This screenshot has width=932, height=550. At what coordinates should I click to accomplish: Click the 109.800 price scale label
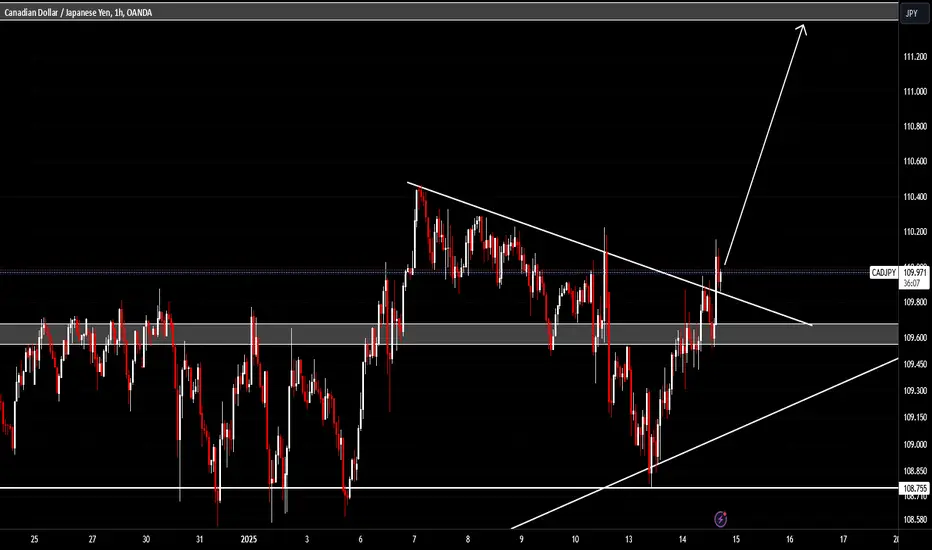[x=915, y=302]
